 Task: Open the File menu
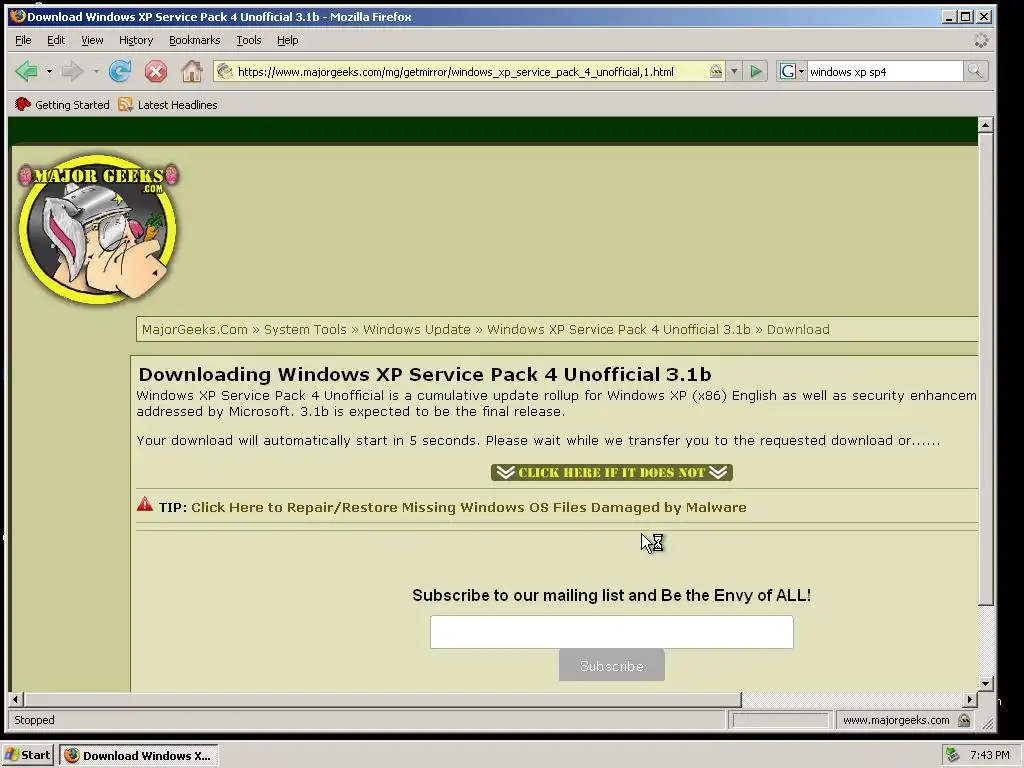pos(23,40)
